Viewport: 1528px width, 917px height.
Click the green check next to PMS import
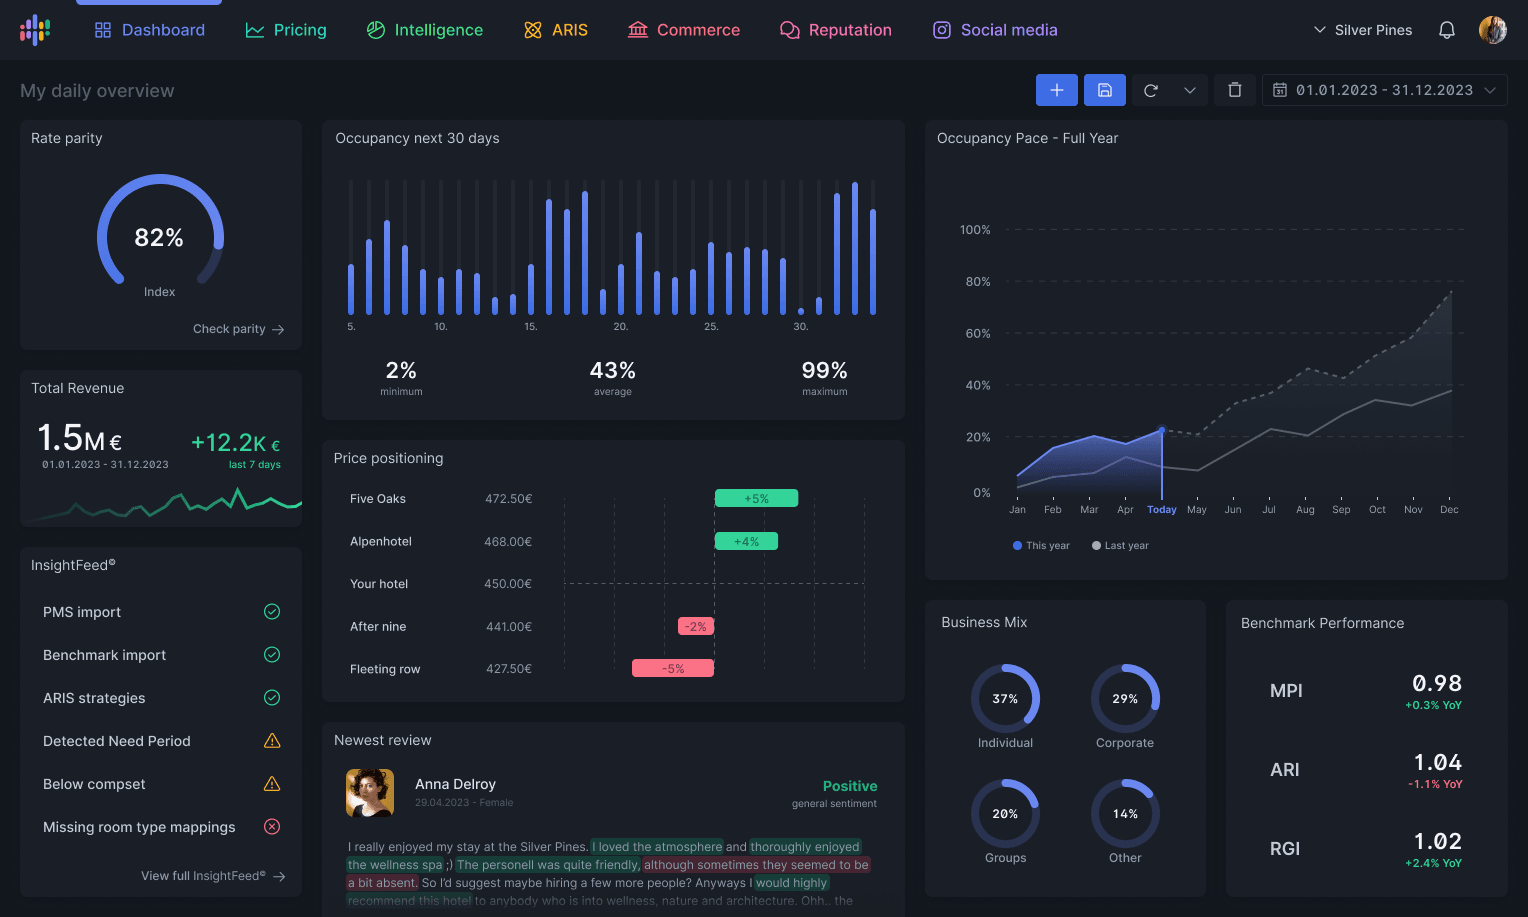tap(271, 611)
